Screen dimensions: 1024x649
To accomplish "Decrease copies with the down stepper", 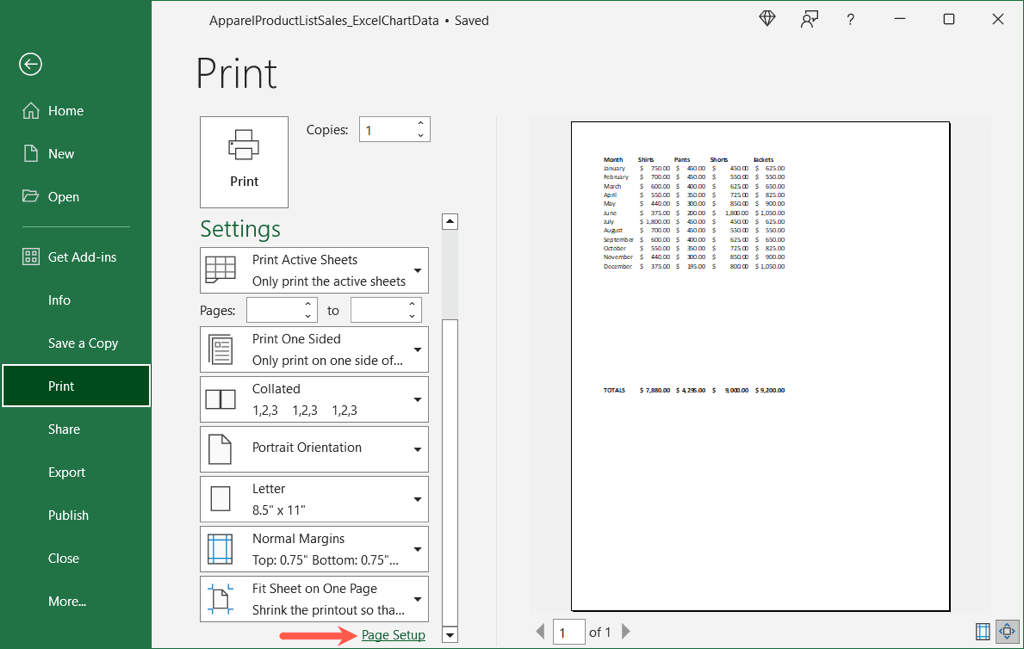I will click(x=421, y=136).
